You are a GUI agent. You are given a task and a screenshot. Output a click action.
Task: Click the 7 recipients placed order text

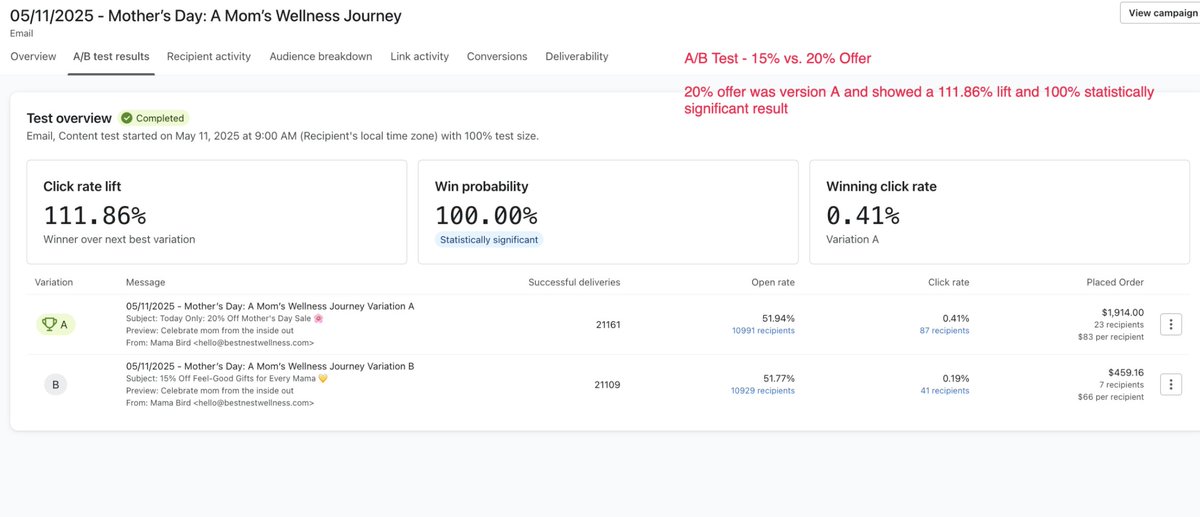(1122, 385)
